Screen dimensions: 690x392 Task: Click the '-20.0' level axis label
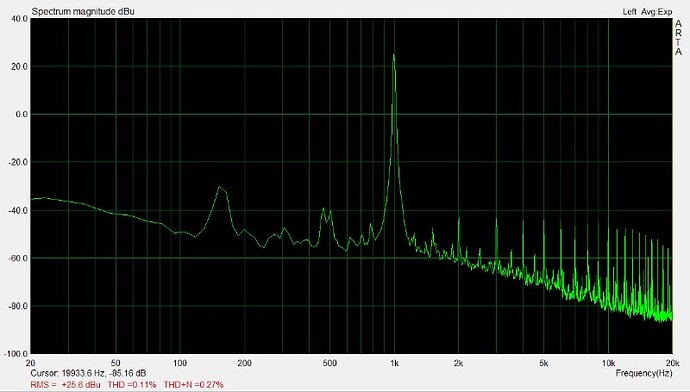[x=18, y=162]
